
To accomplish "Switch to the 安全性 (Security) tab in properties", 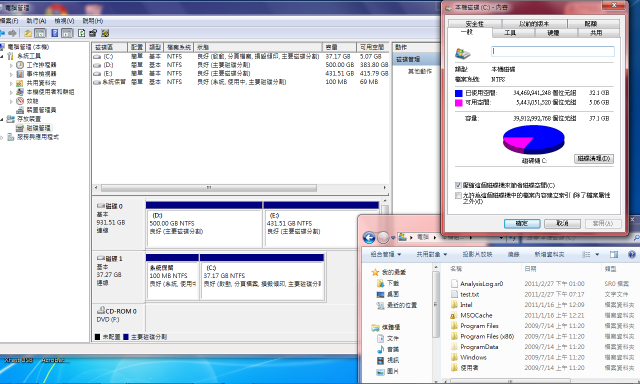I will 475,24.
